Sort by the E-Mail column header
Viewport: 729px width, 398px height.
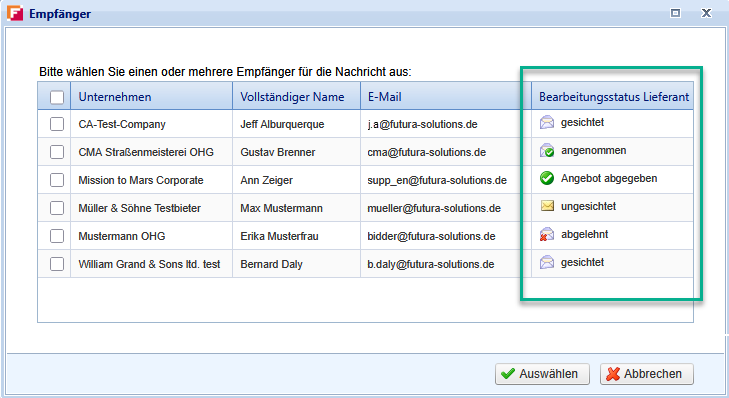point(445,96)
